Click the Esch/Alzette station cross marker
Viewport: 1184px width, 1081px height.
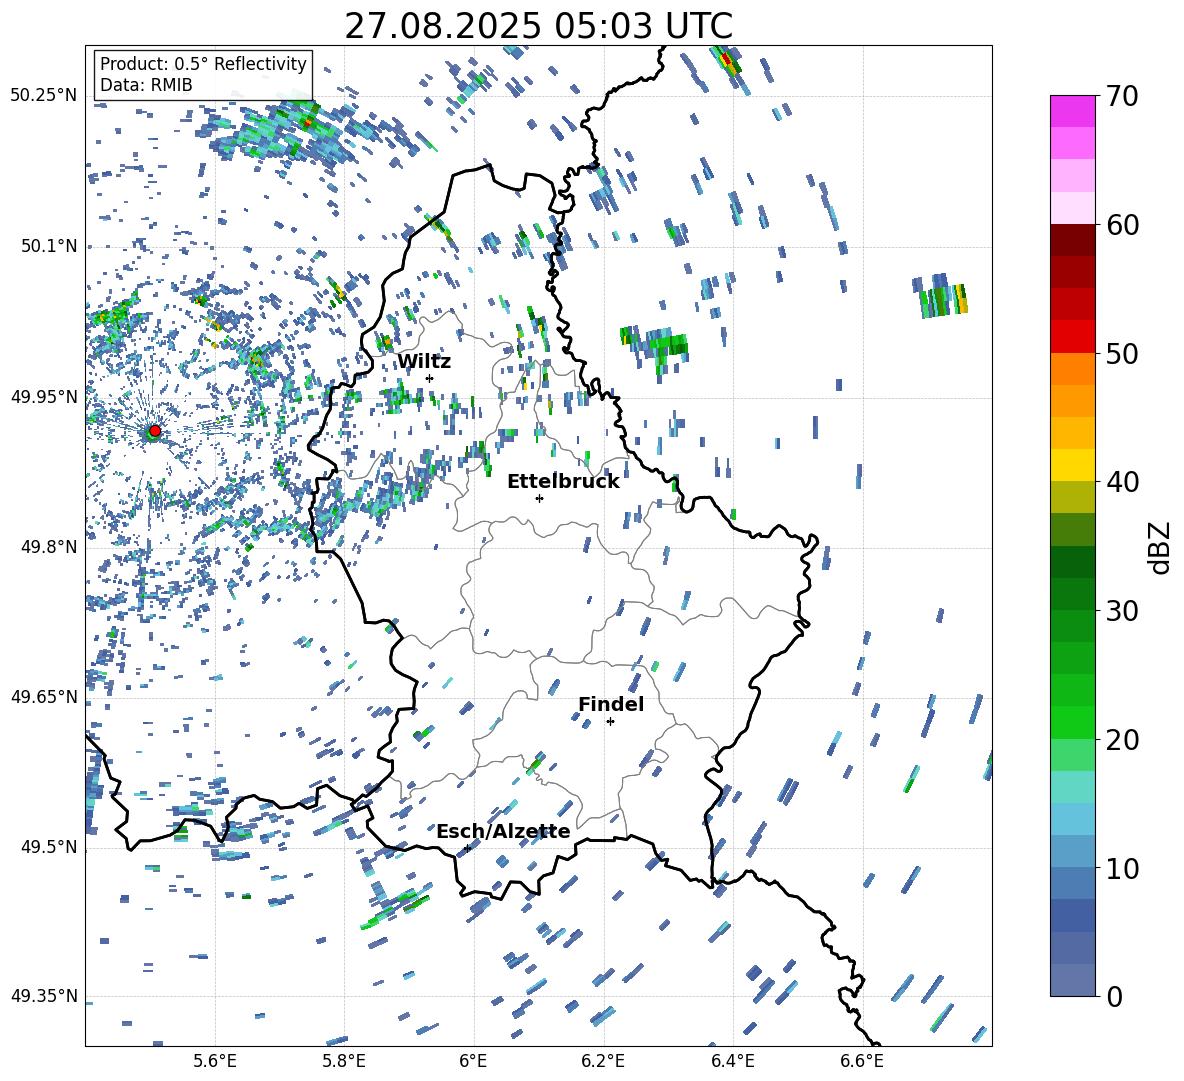point(467,848)
